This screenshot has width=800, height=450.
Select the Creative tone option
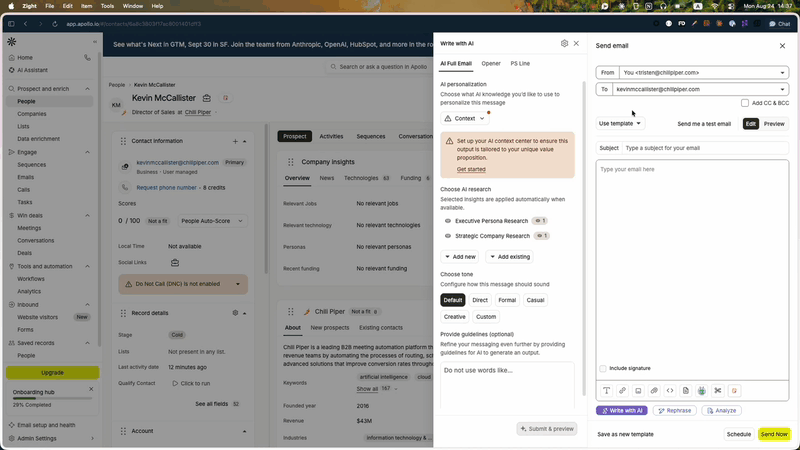455,317
